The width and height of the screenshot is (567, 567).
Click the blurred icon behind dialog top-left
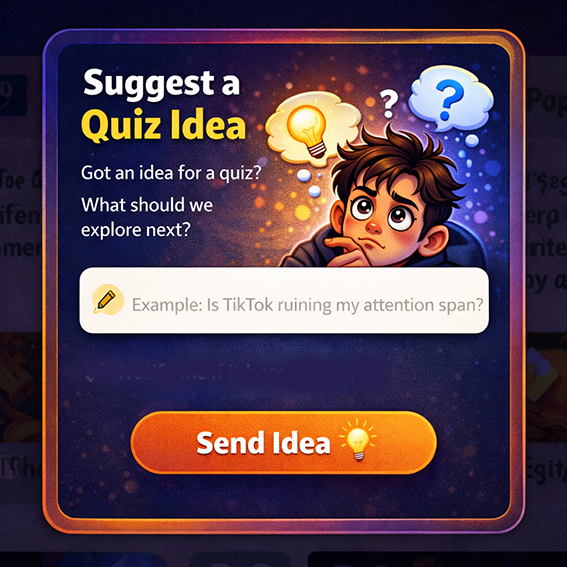[x=13, y=95]
